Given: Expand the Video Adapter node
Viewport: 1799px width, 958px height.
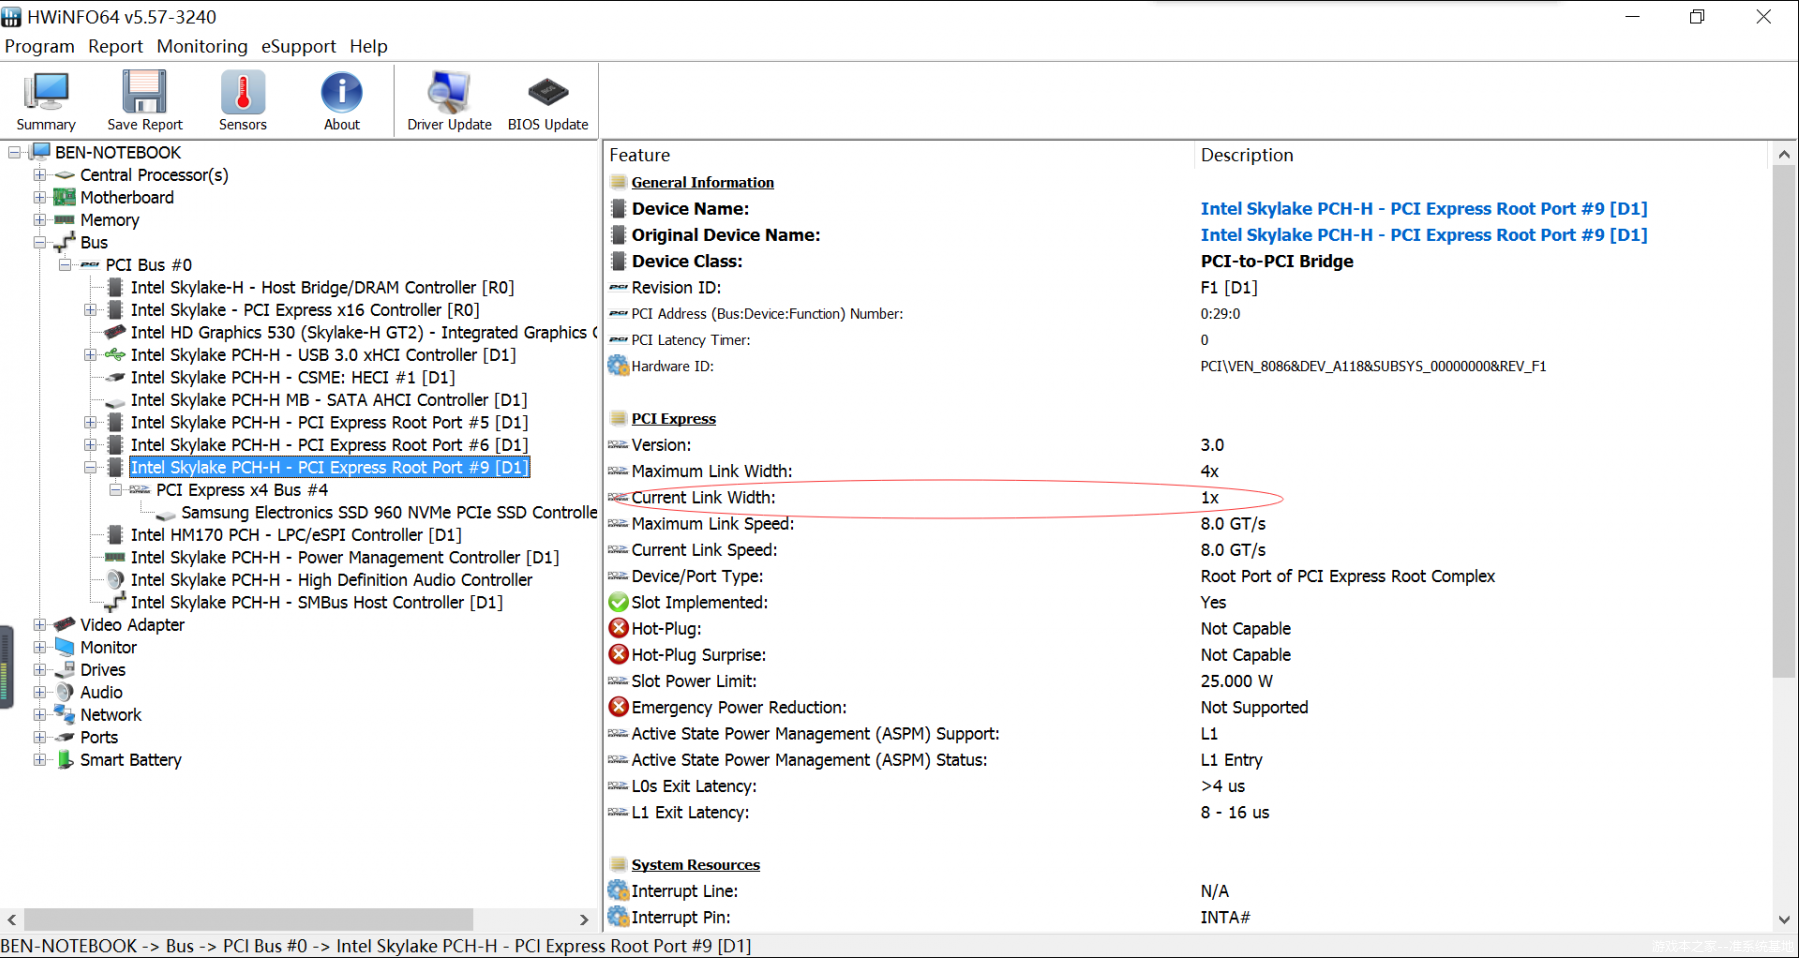Looking at the screenshot, I should 40,624.
